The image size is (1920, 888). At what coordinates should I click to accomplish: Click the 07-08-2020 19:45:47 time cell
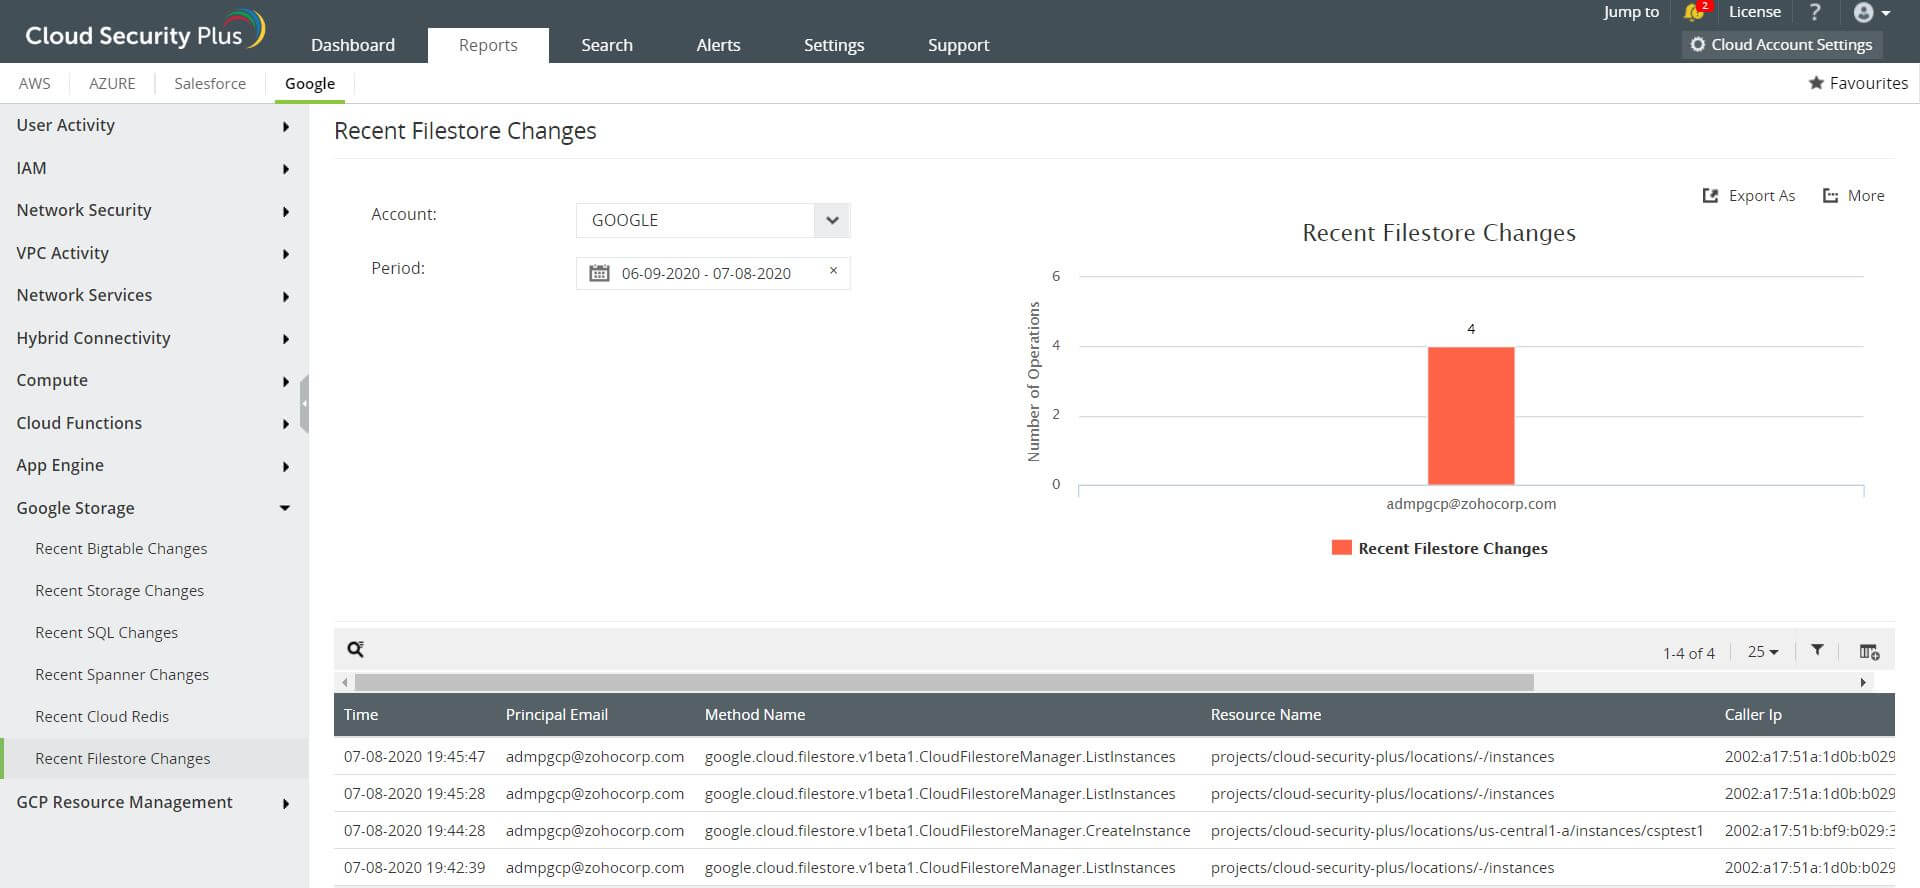point(415,757)
